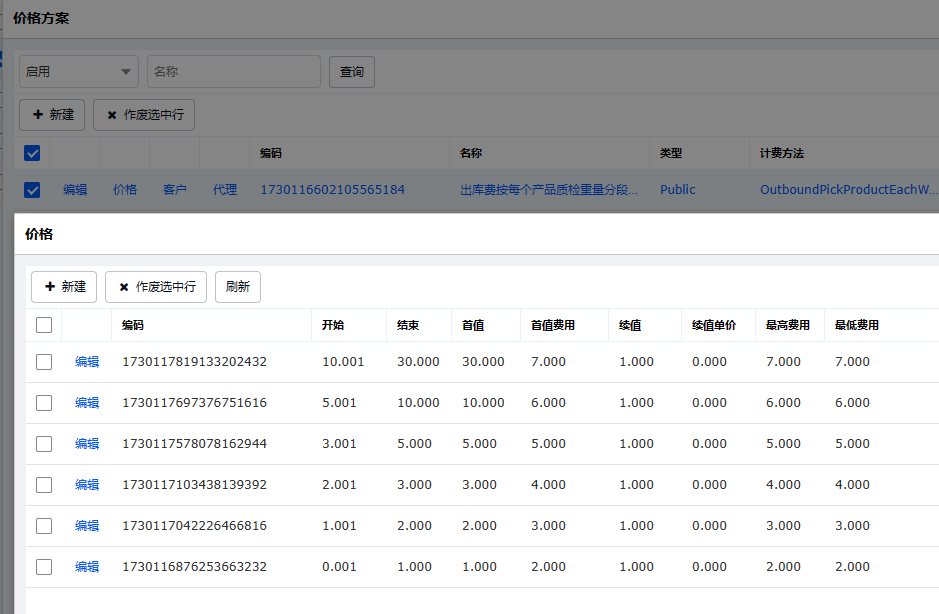Click the 编码 column header in 价格 table
This screenshot has width=939, height=614.
coord(133,325)
